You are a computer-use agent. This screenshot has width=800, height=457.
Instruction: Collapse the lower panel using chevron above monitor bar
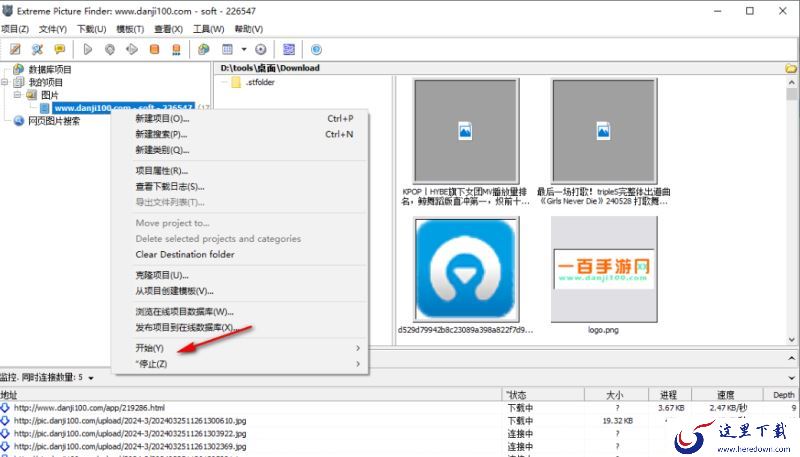click(791, 359)
